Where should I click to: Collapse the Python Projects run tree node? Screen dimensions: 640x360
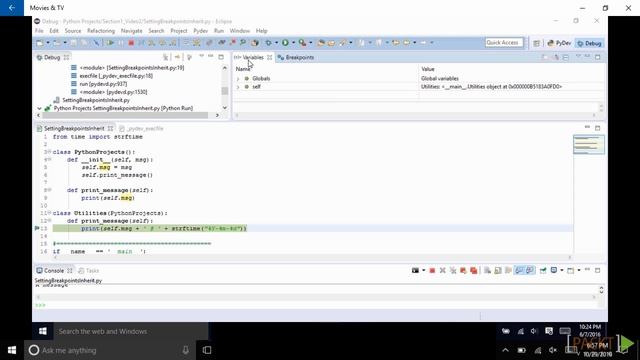pos(39,108)
